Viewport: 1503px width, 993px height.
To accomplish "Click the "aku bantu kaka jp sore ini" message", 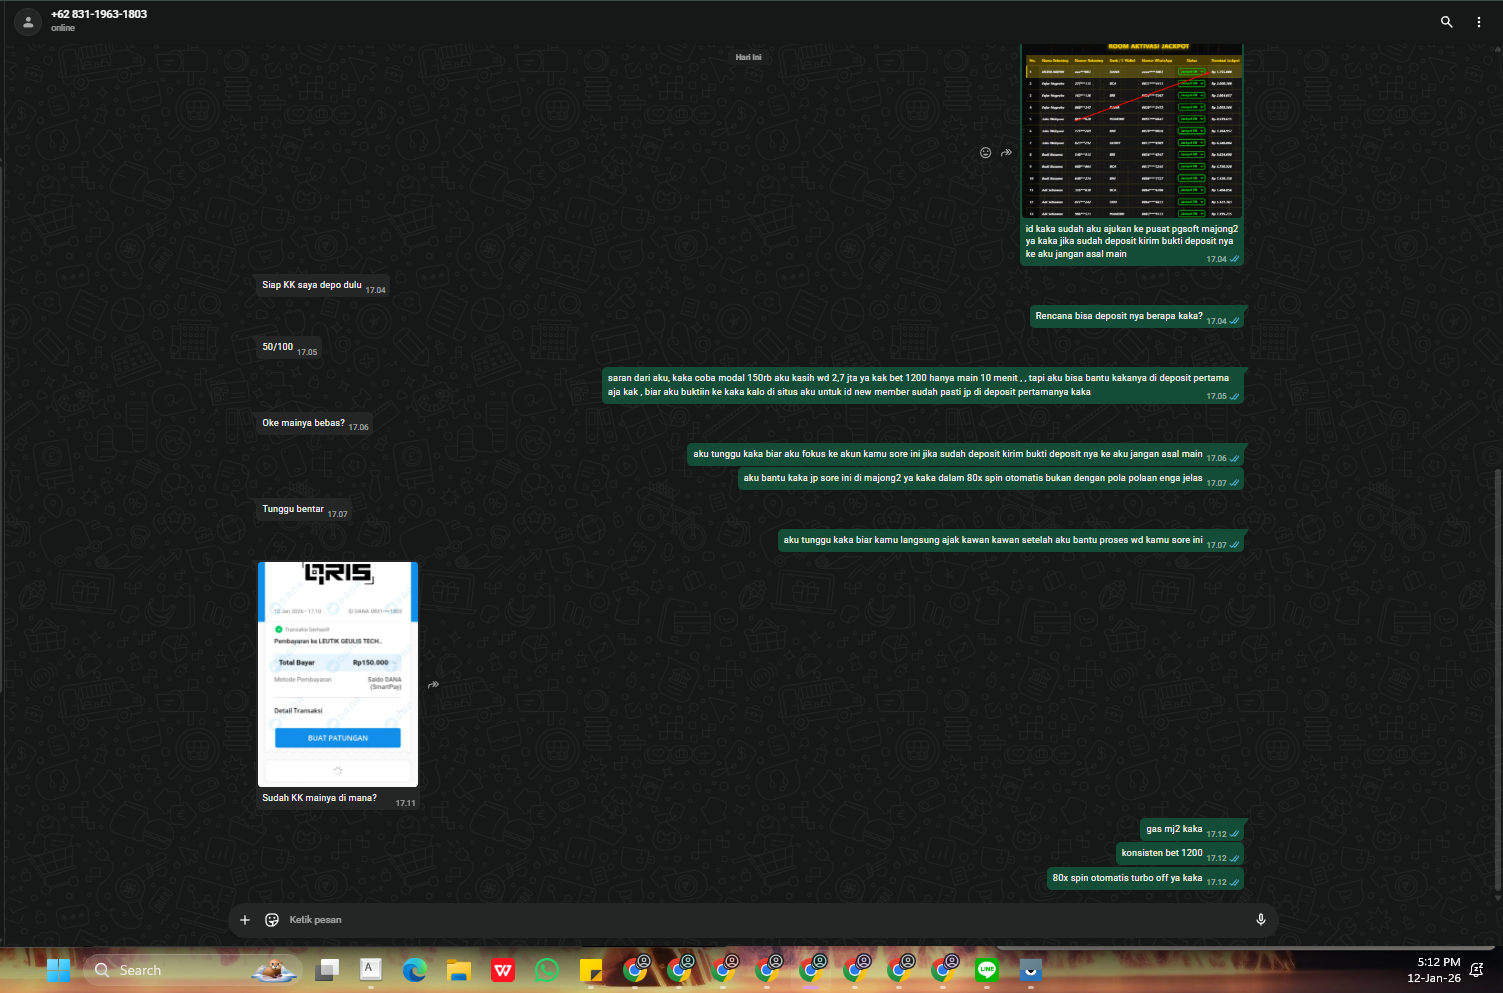I will pos(991,478).
